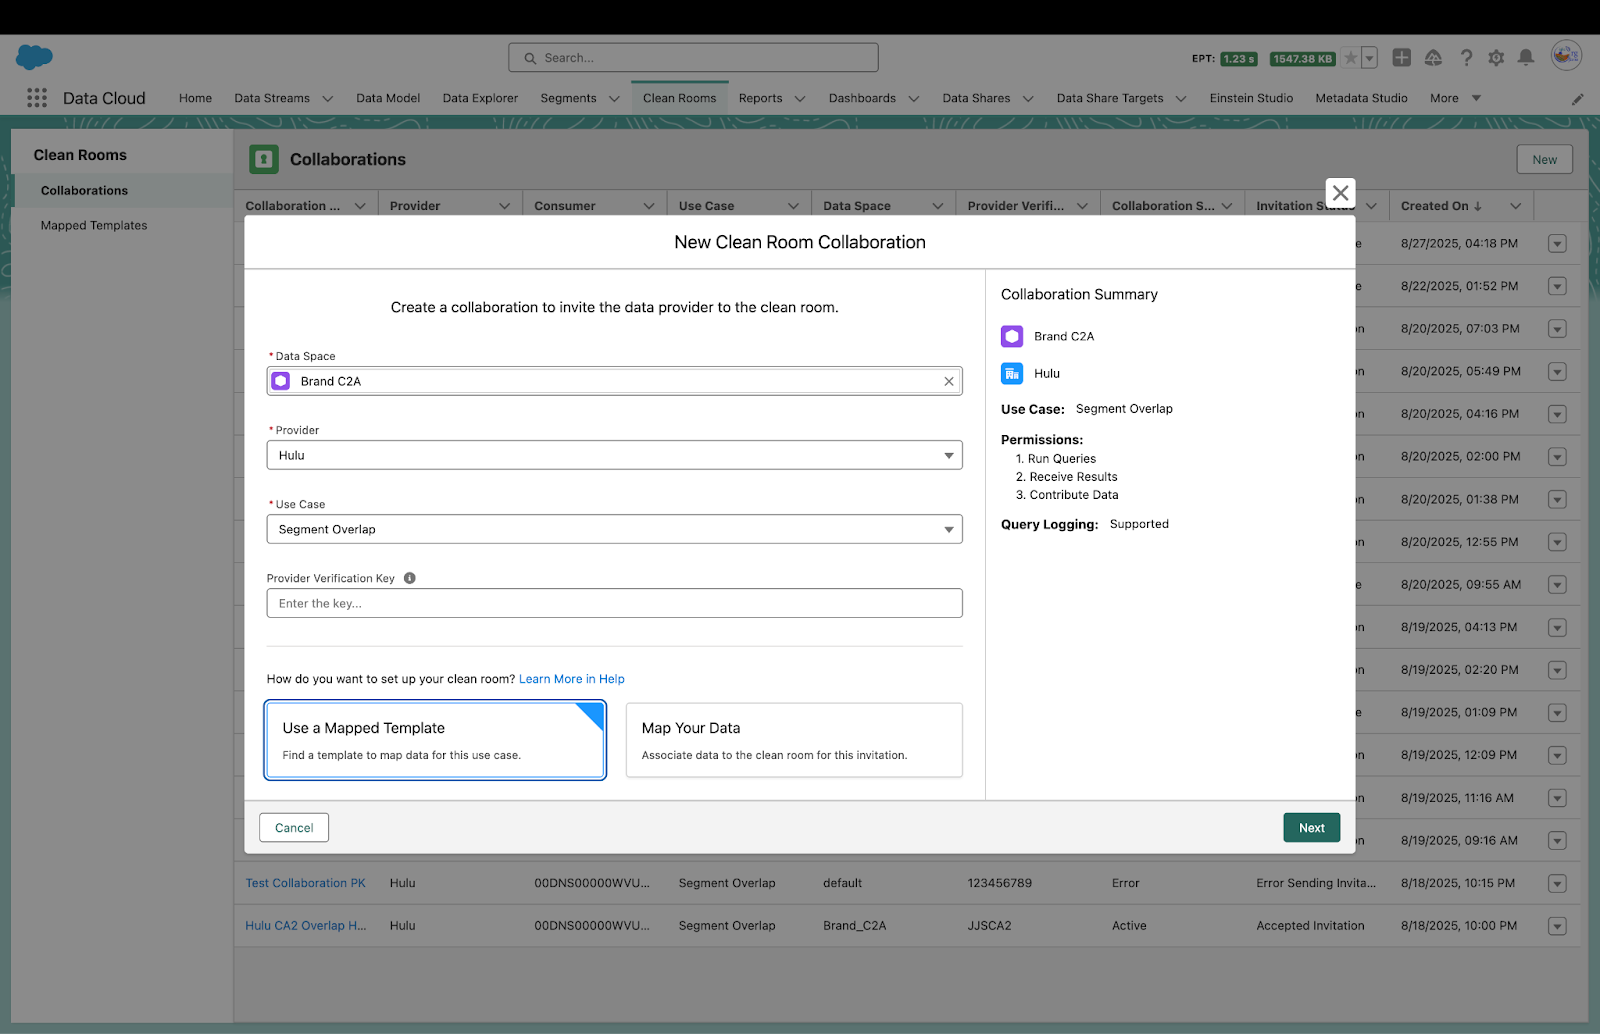Expand the Data Shares tab chevron

(1028, 99)
